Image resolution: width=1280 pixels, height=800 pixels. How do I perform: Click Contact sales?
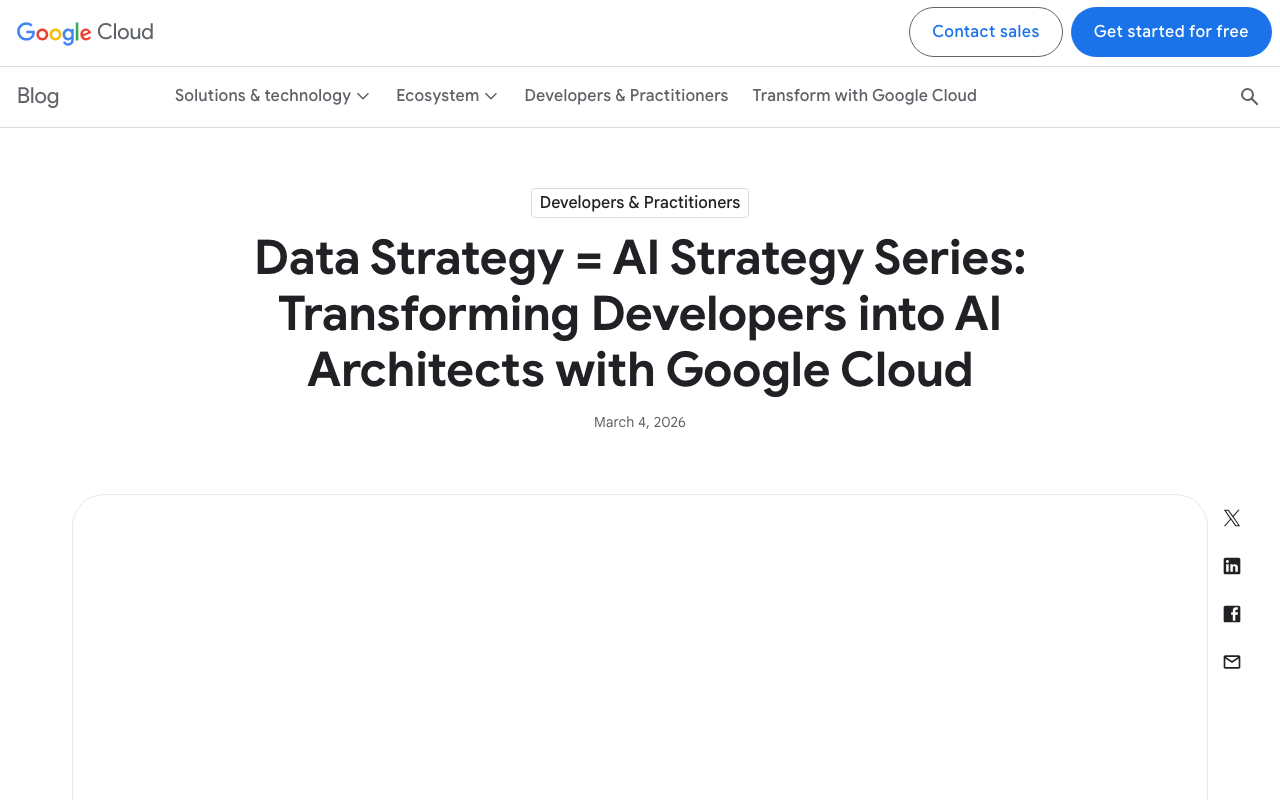(x=985, y=31)
